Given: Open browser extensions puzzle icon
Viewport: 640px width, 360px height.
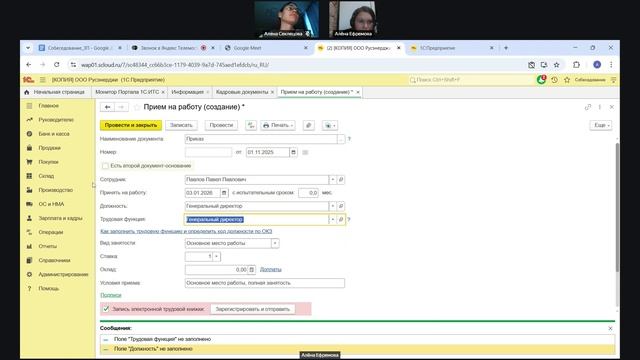Looking at the screenshot, I should (x=576, y=64).
